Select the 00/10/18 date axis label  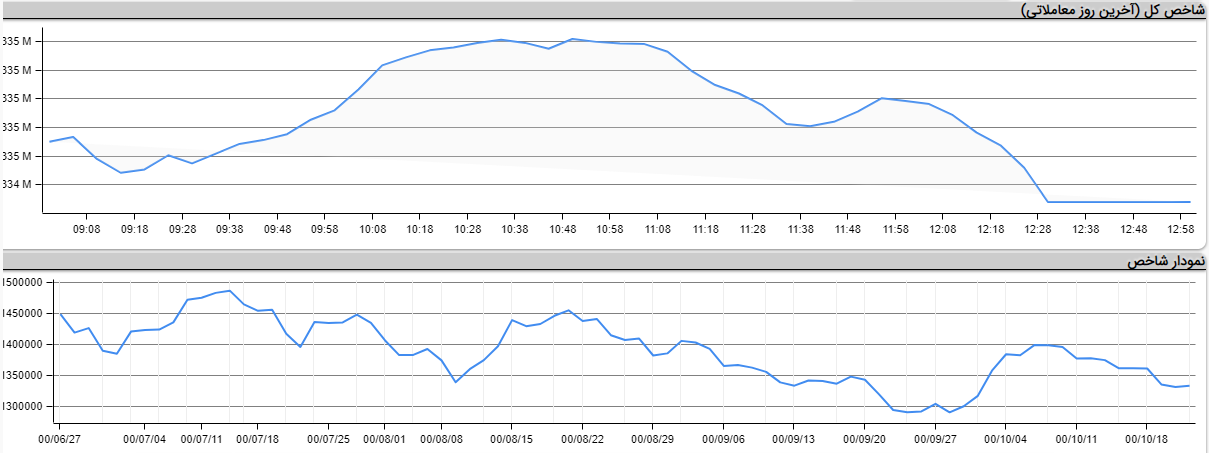pyautogui.click(x=1147, y=437)
